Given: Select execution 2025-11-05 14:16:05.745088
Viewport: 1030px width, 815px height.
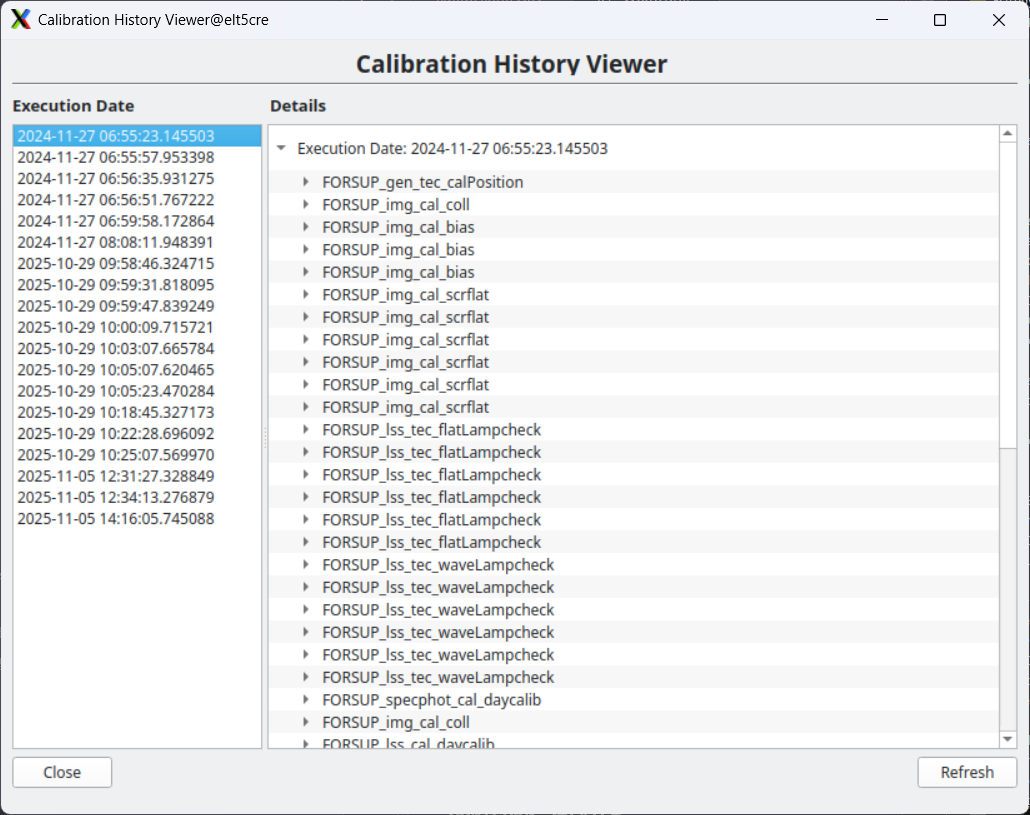Looking at the screenshot, I should (137, 518).
